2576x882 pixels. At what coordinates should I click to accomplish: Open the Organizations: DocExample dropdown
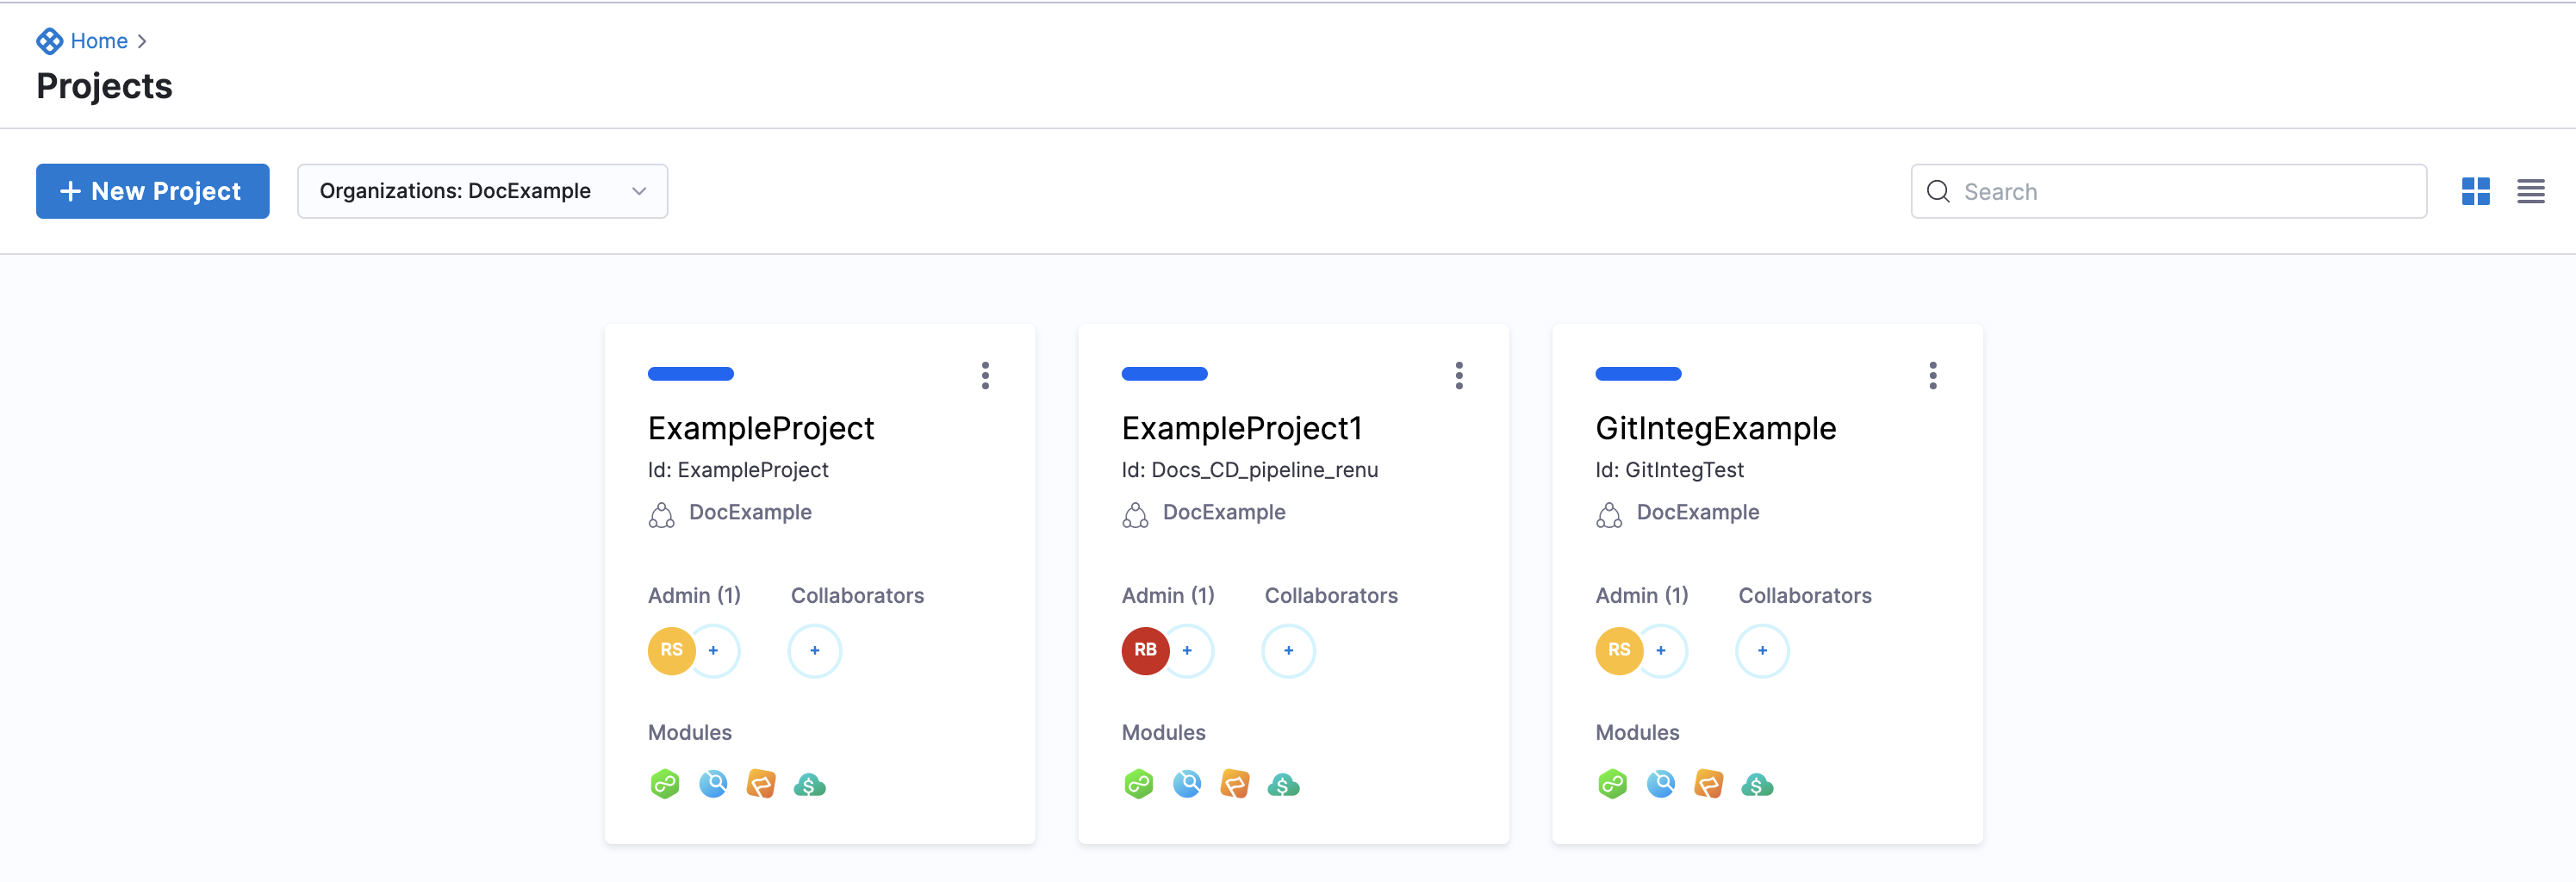click(x=482, y=191)
